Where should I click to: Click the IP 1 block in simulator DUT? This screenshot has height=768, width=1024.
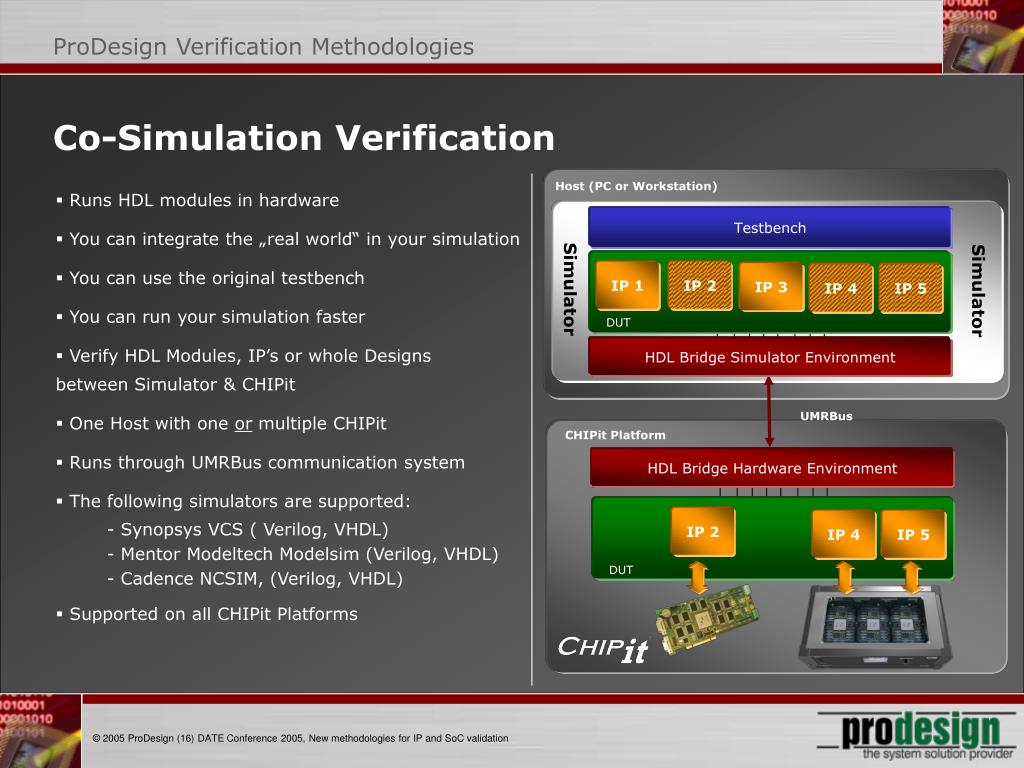pyautogui.click(x=628, y=285)
